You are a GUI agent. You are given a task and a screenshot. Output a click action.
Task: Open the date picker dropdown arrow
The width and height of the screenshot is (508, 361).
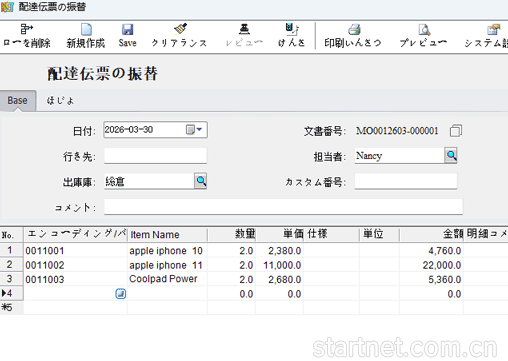pos(199,129)
